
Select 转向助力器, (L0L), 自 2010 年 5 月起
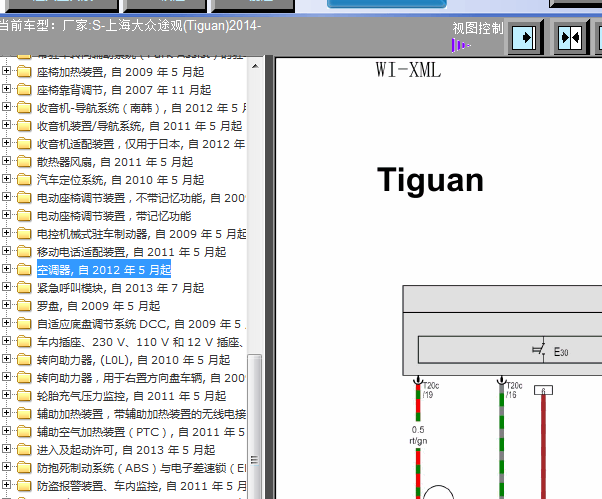[x=133, y=360]
